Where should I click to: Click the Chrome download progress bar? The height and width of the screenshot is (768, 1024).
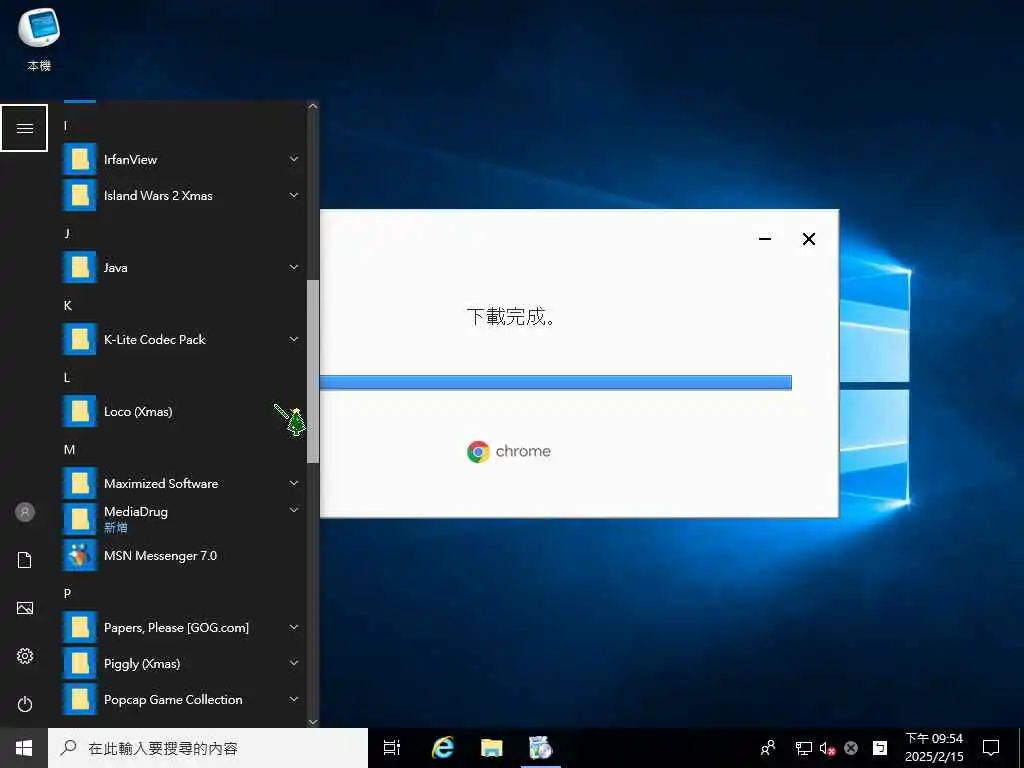pyautogui.click(x=556, y=382)
